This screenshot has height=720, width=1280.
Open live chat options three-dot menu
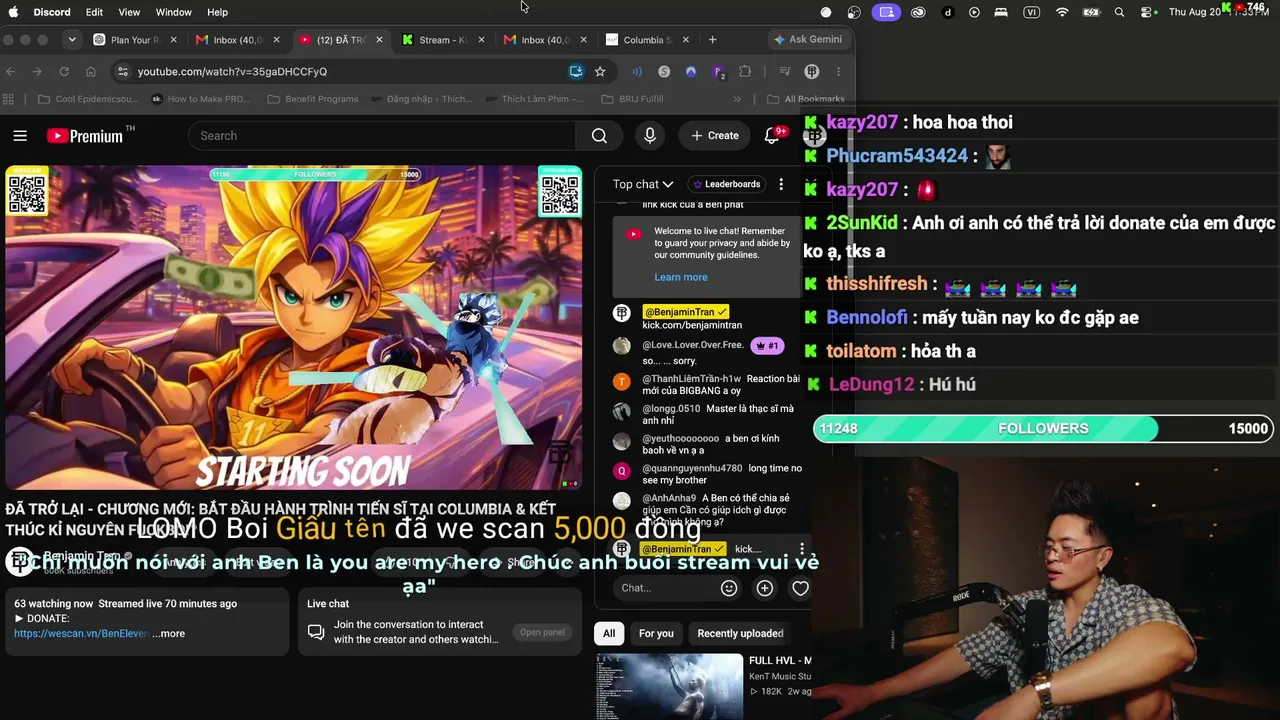point(781,184)
